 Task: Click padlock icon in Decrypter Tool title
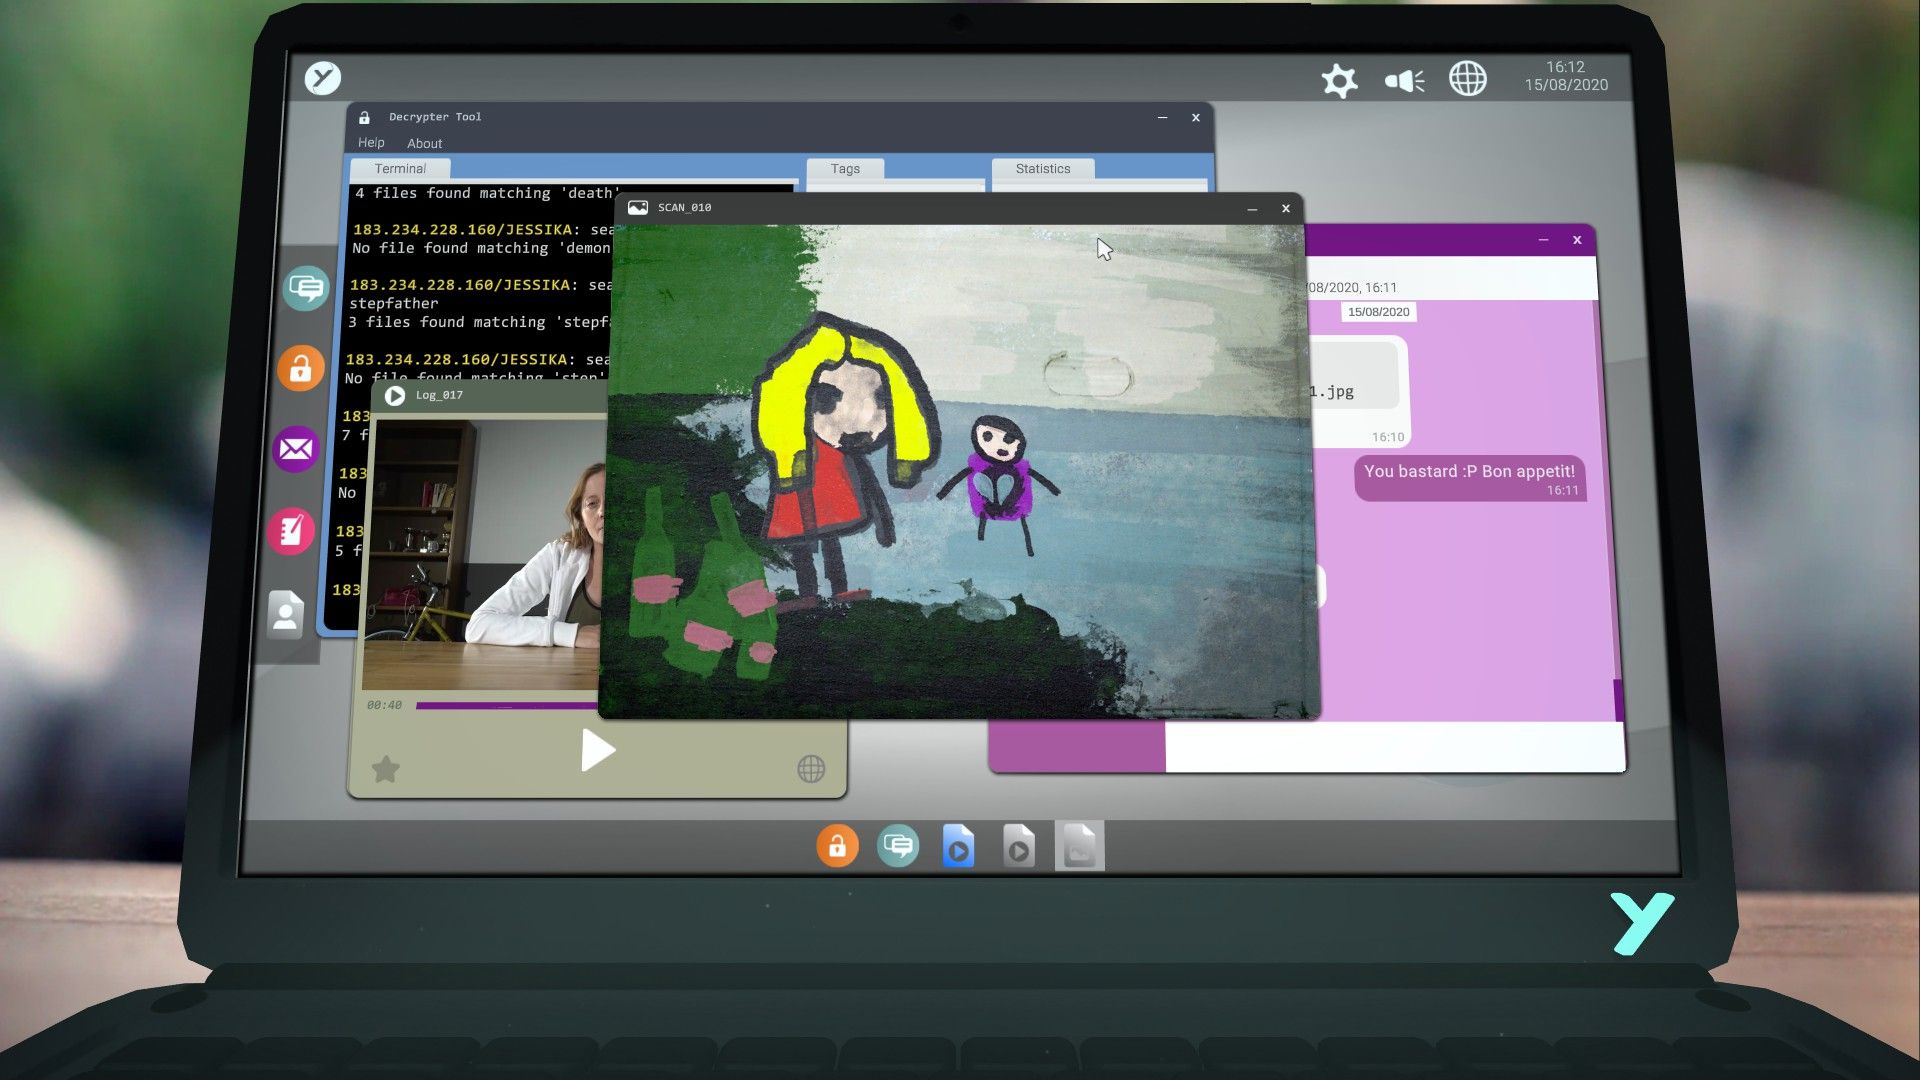tap(364, 117)
